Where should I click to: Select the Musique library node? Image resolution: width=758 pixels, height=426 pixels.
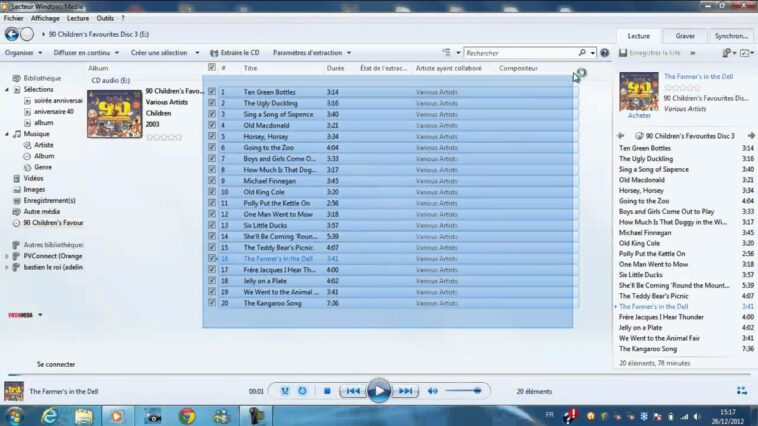pyautogui.click(x=36, y=134)
